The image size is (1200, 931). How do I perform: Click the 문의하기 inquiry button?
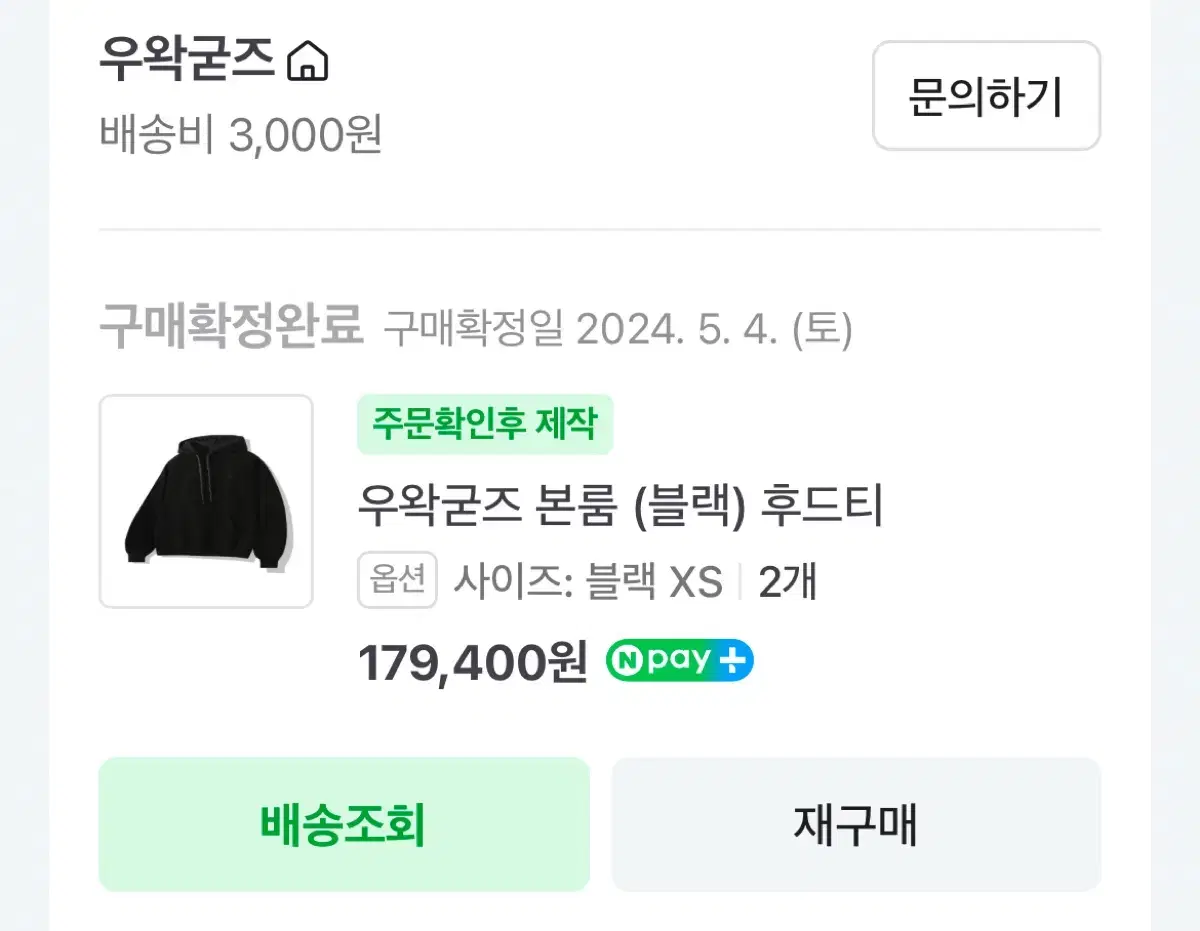tap(986, 96)
